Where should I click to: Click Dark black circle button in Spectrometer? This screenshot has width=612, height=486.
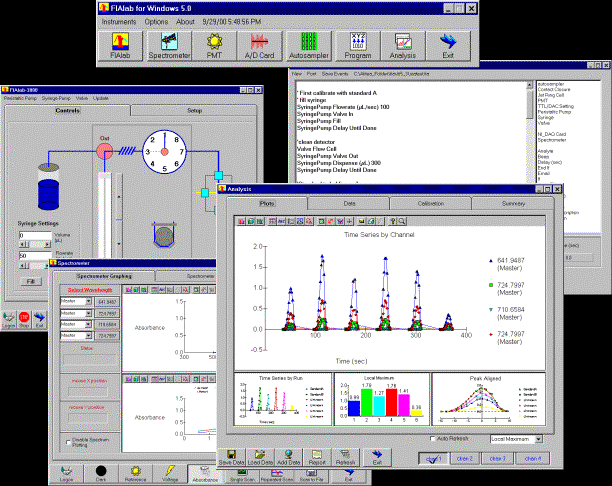[x=101, y=474]
